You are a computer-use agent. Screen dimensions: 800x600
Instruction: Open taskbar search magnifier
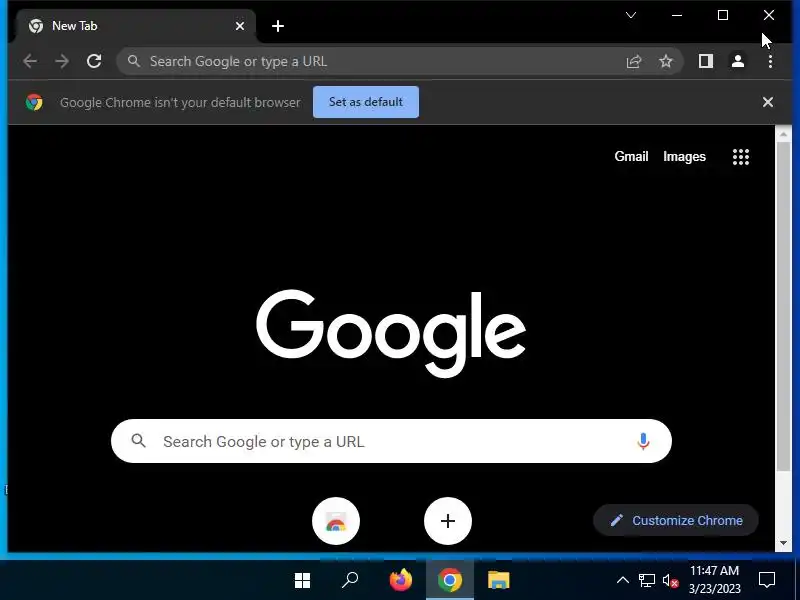coord(350,580)
